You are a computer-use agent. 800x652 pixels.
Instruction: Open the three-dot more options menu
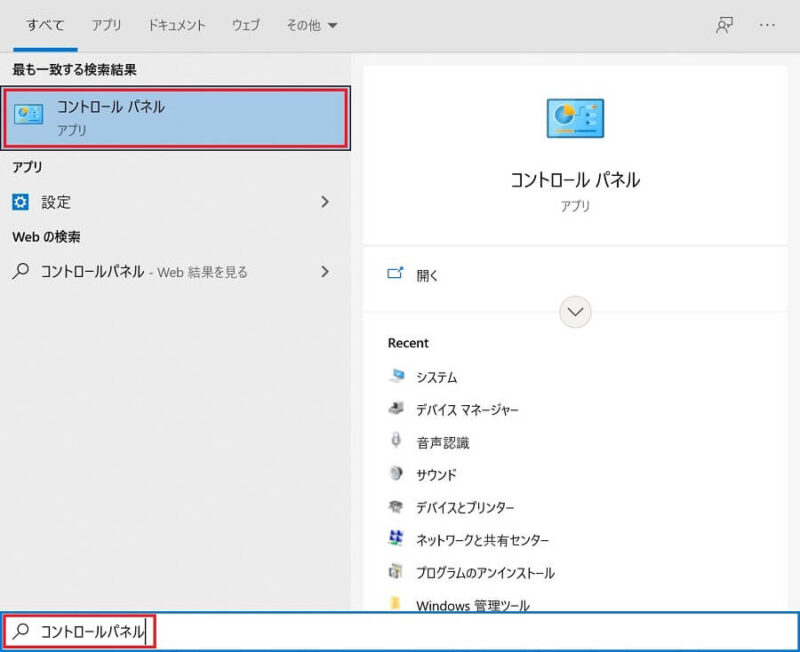click(767, 25)
